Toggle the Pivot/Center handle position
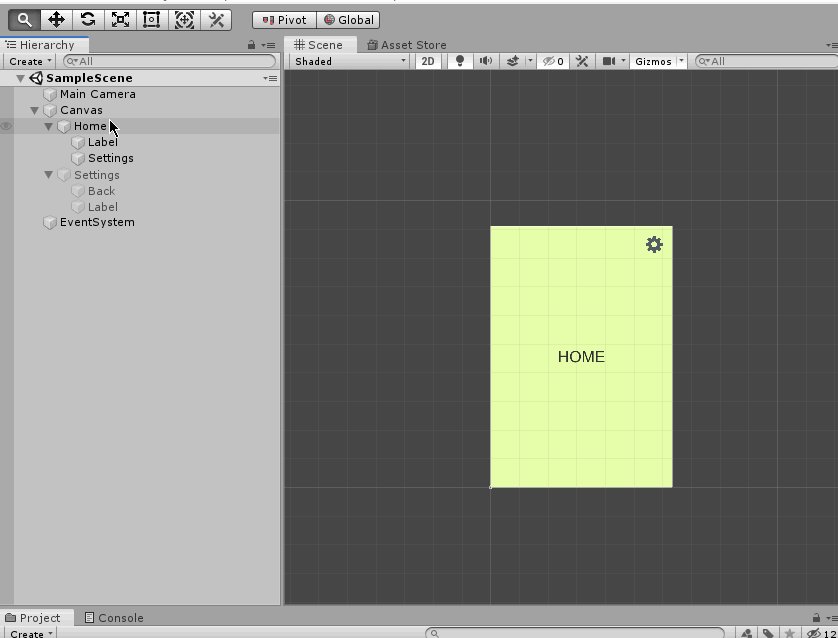Image resolution: width=838 pixels, height=638 pixels. pos(284,20)
